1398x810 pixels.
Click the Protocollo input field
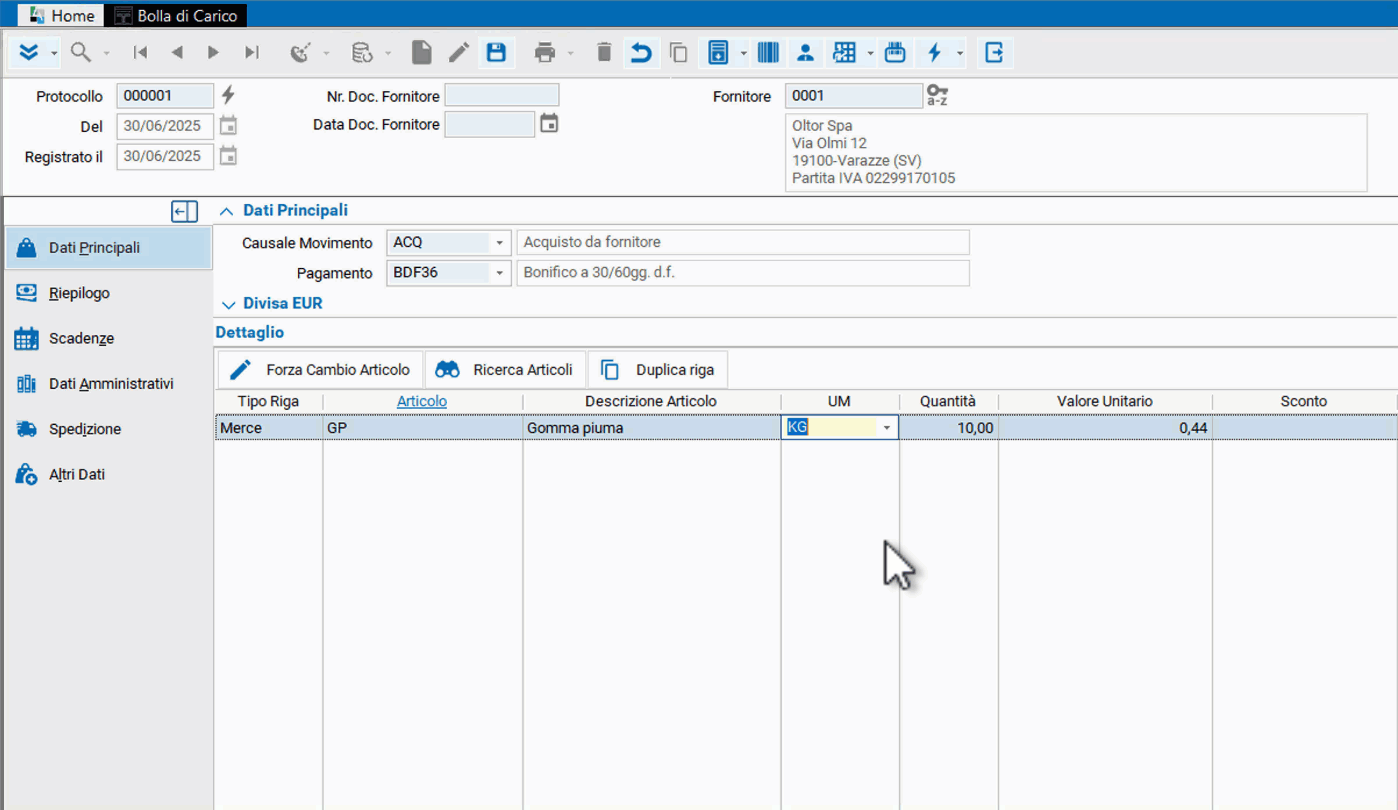(165, 96)
